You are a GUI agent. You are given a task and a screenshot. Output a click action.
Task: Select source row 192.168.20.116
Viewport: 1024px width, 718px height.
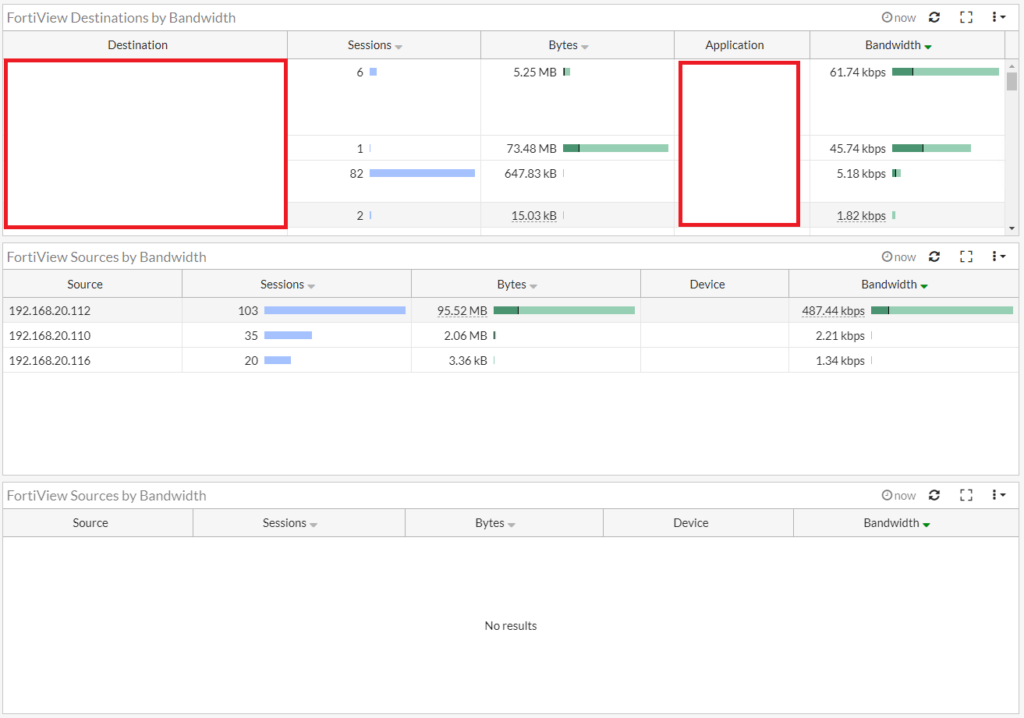[x=510, y=360]
